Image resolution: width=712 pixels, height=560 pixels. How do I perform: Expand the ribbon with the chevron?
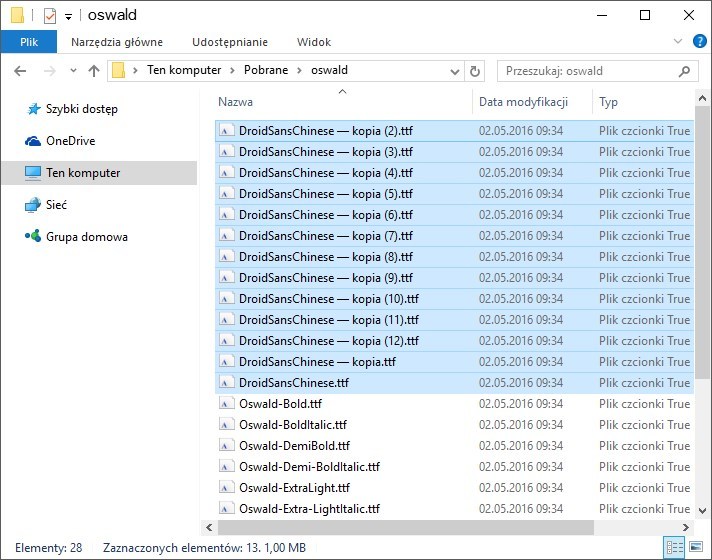pos(677,41)
